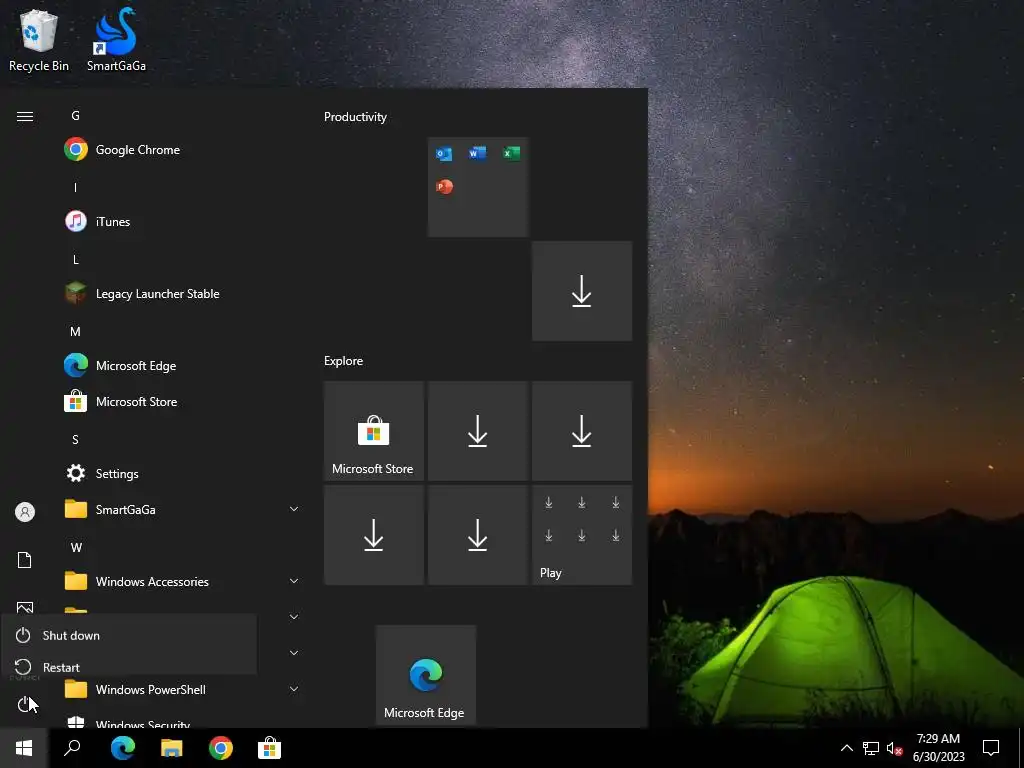Click the letter L section header

pyautogui.click(x=75, y=260)
